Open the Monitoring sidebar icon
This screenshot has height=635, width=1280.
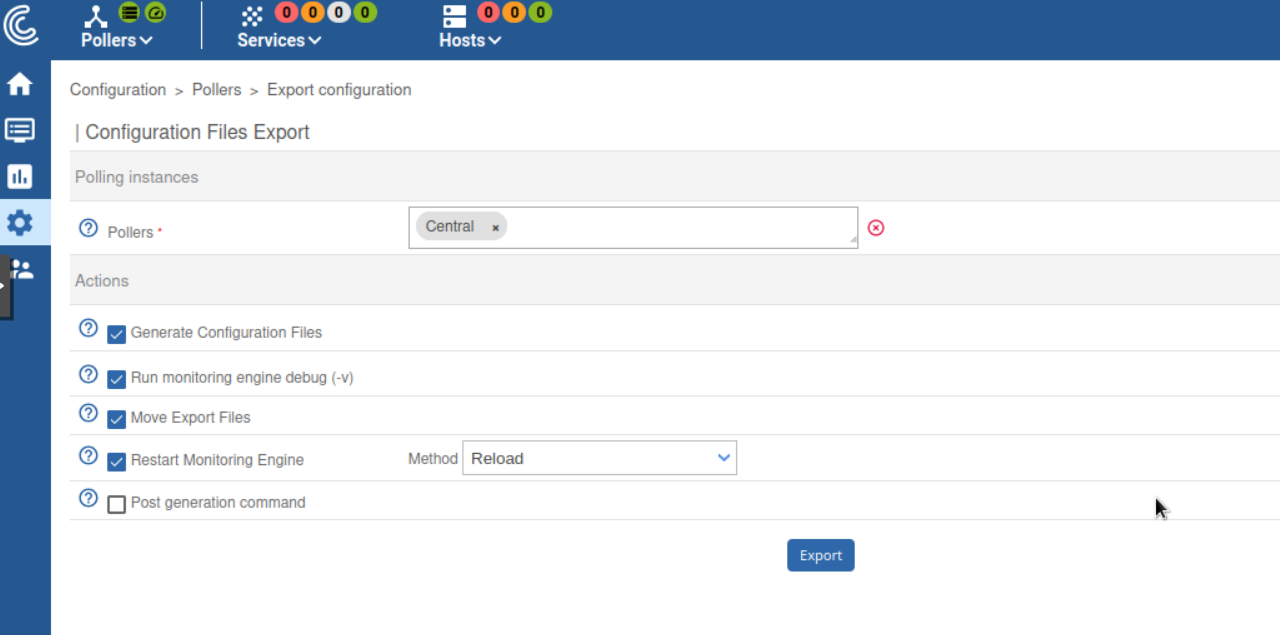[20, 130]
